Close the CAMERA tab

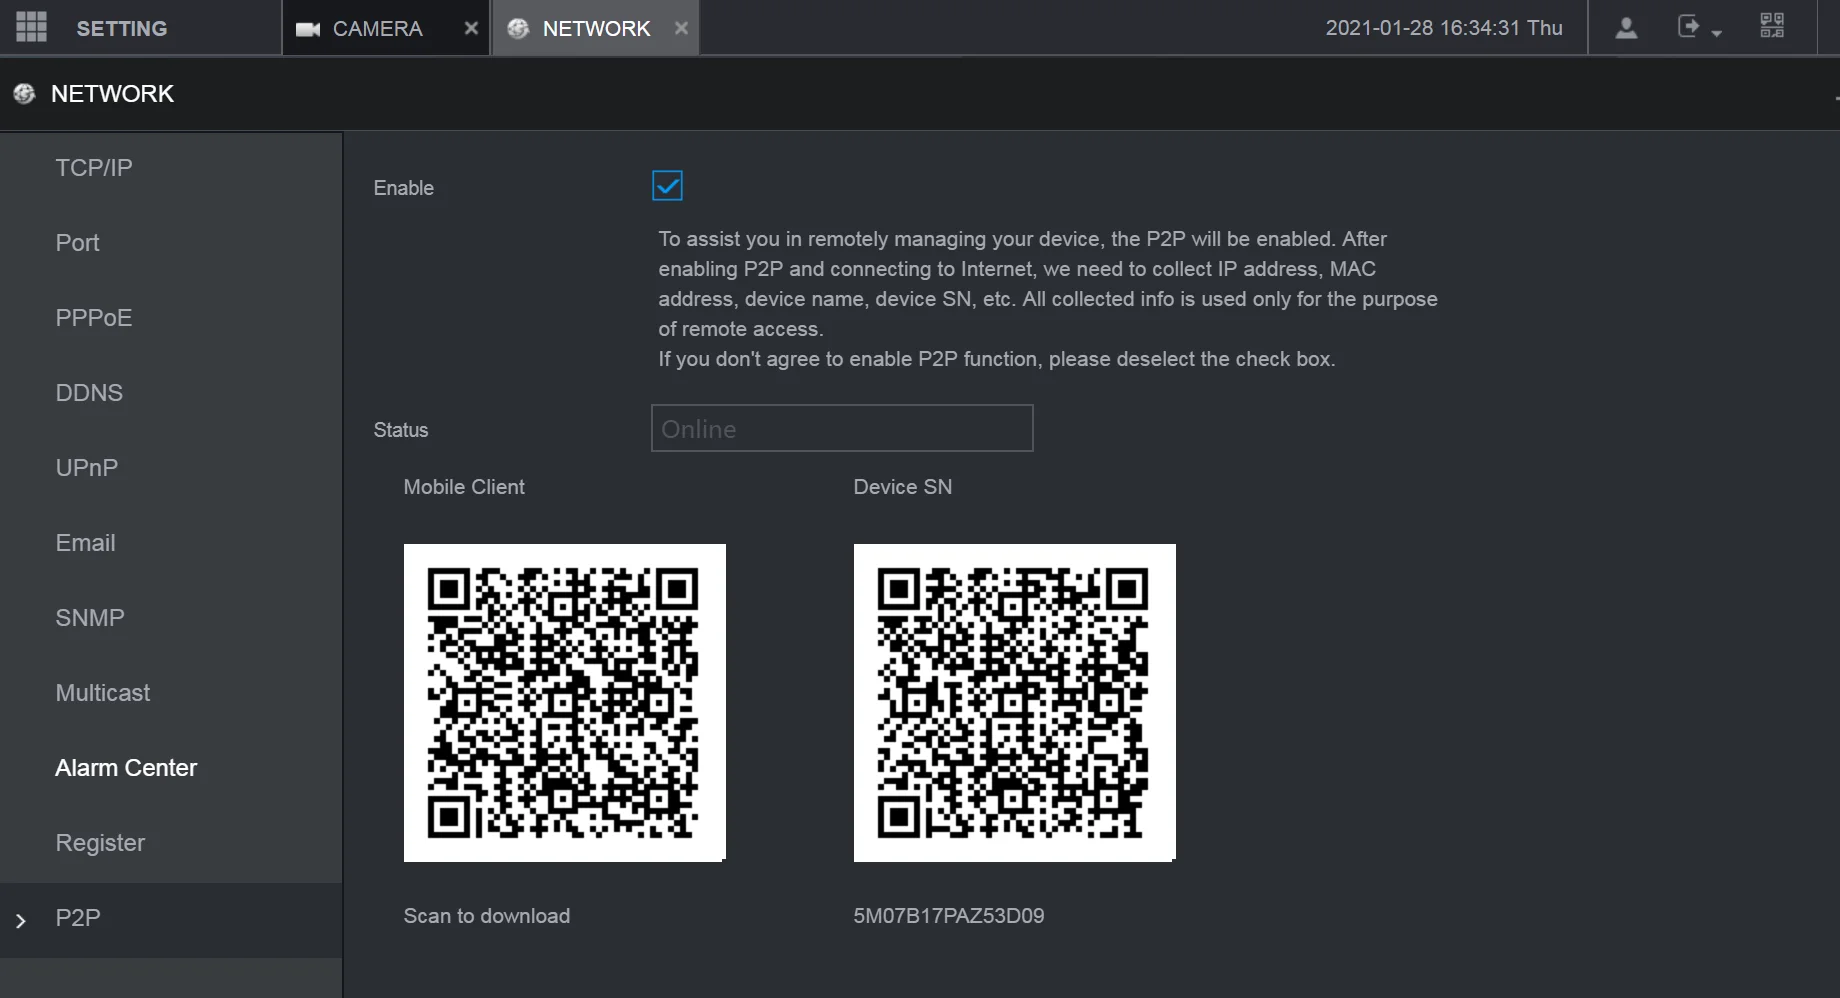pyautogui.click(x=471, y=29)
